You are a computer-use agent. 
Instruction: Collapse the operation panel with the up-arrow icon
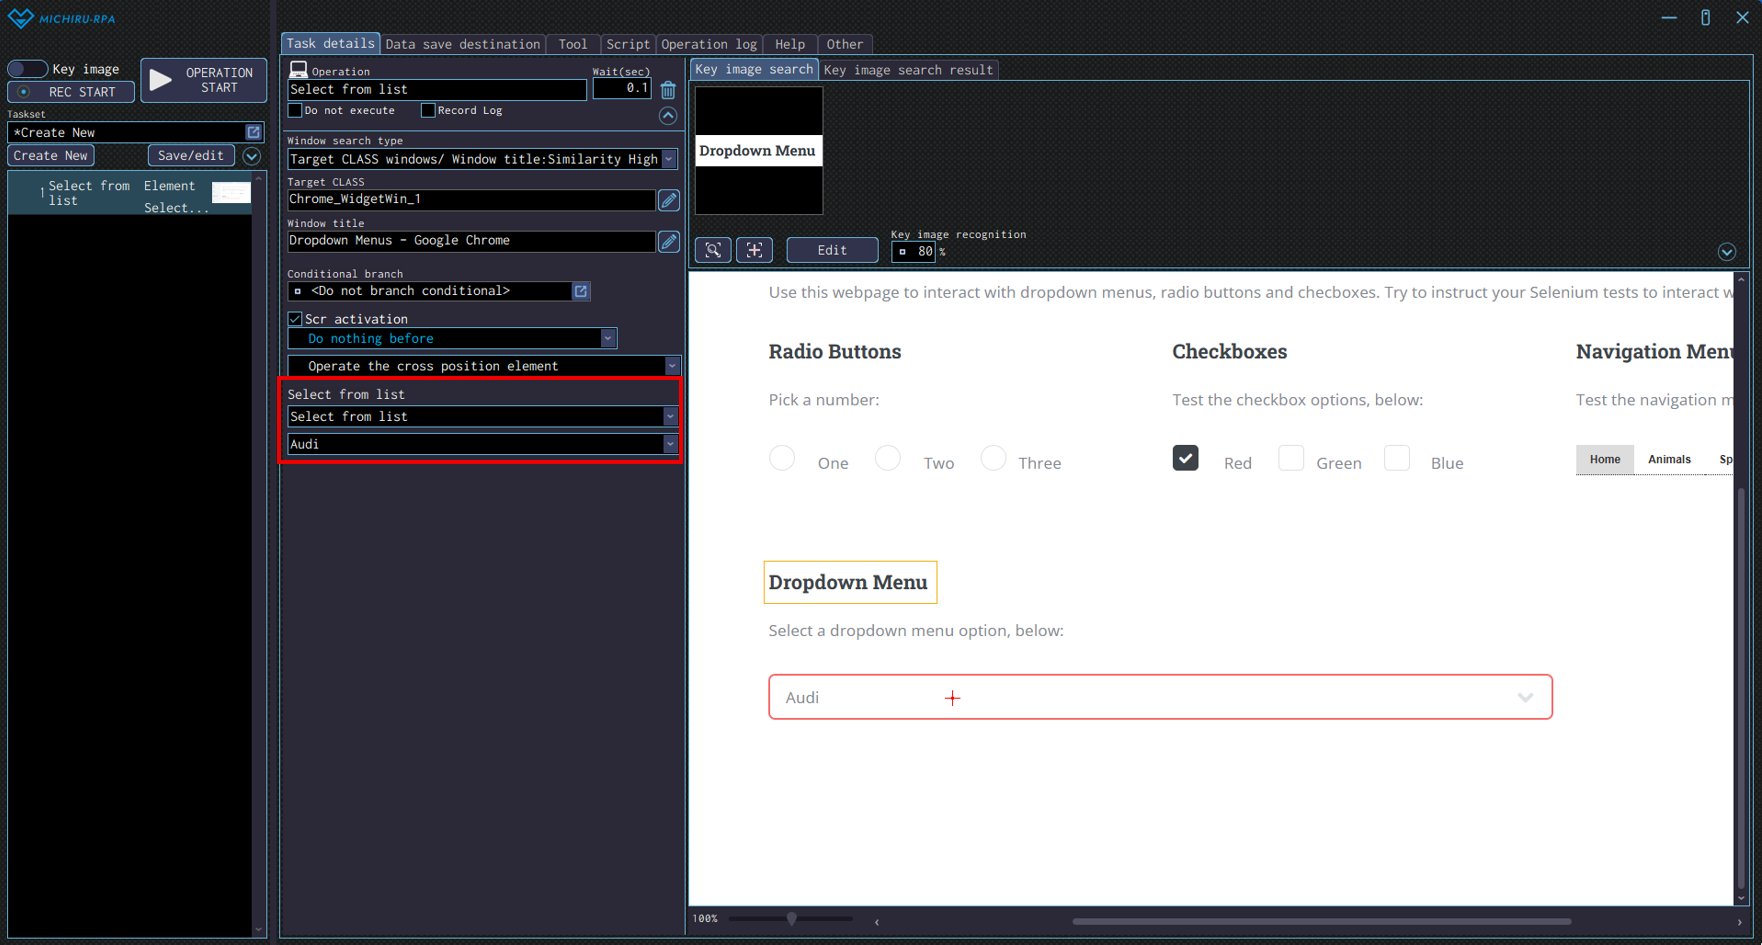pyautogui.click(x=668, y=116)
